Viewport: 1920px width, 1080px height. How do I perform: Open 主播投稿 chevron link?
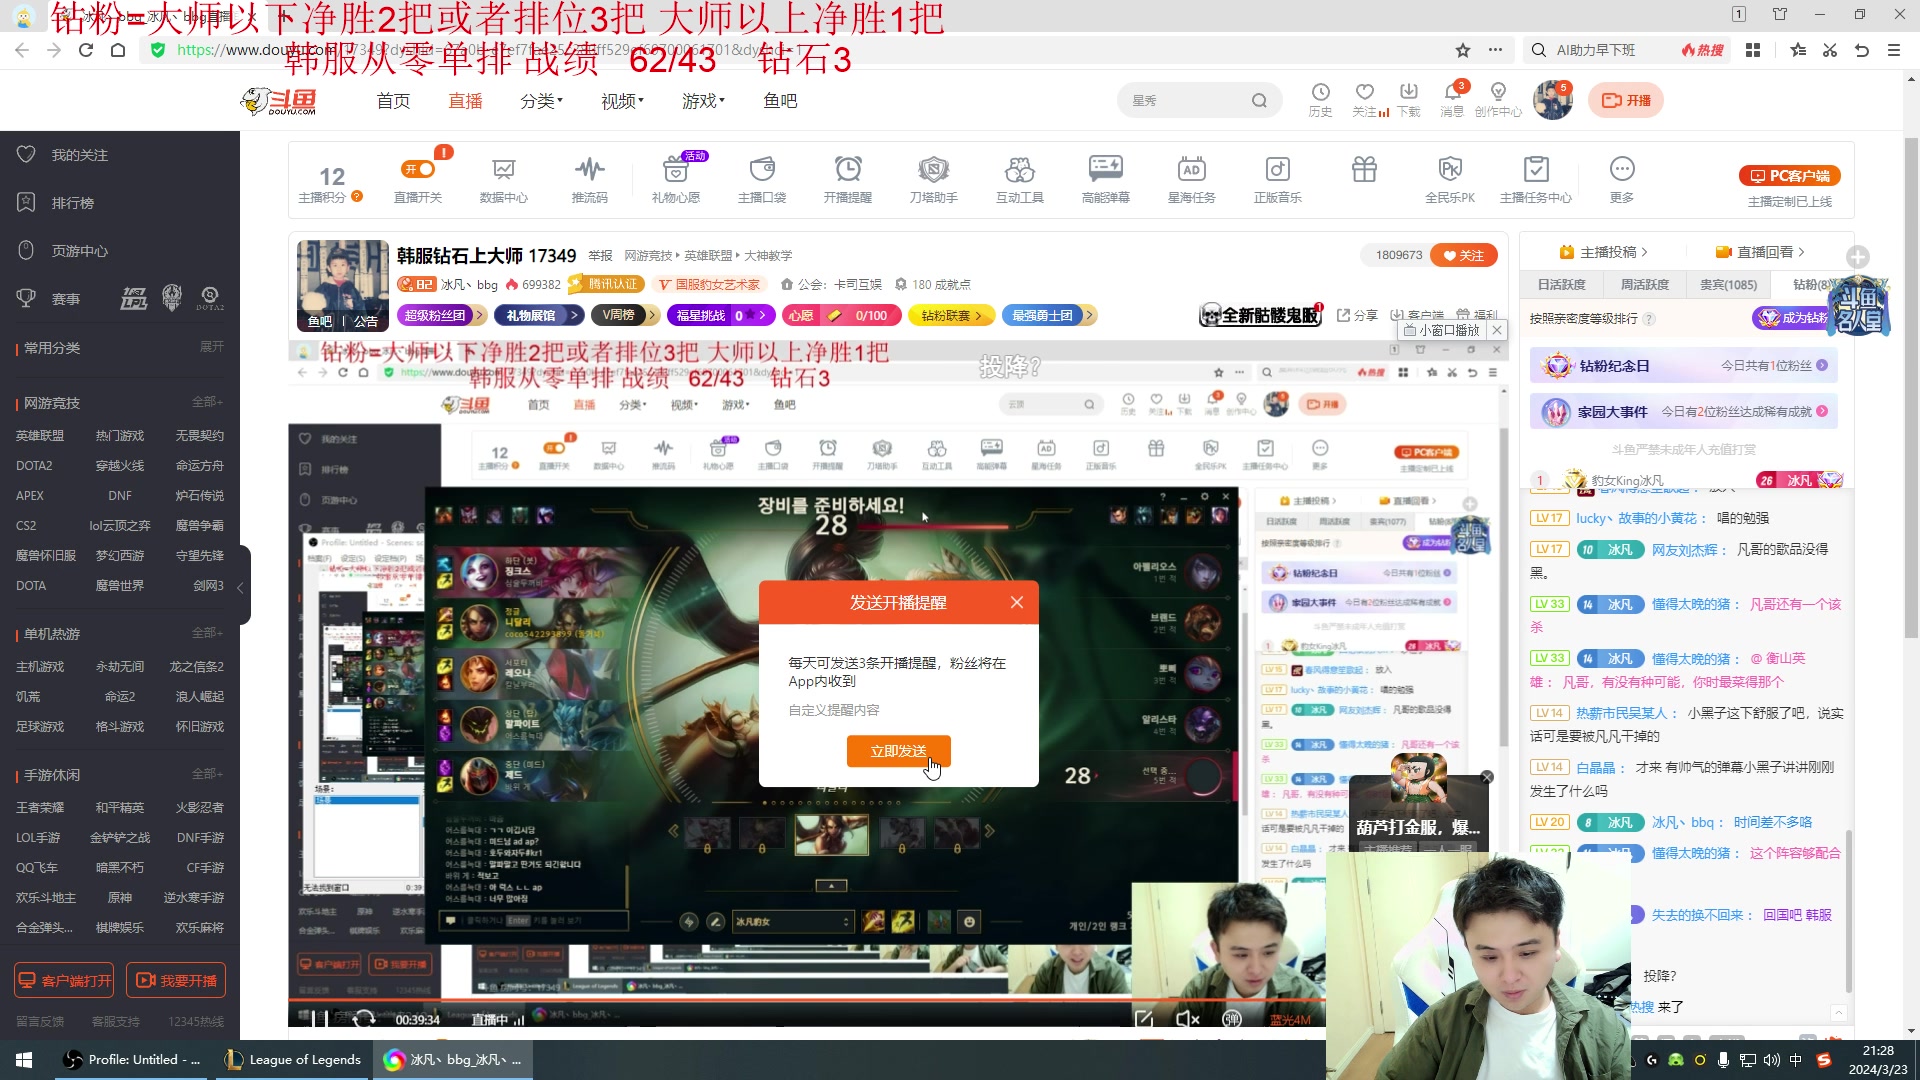pyautogui.click(x=1603, y=252)
